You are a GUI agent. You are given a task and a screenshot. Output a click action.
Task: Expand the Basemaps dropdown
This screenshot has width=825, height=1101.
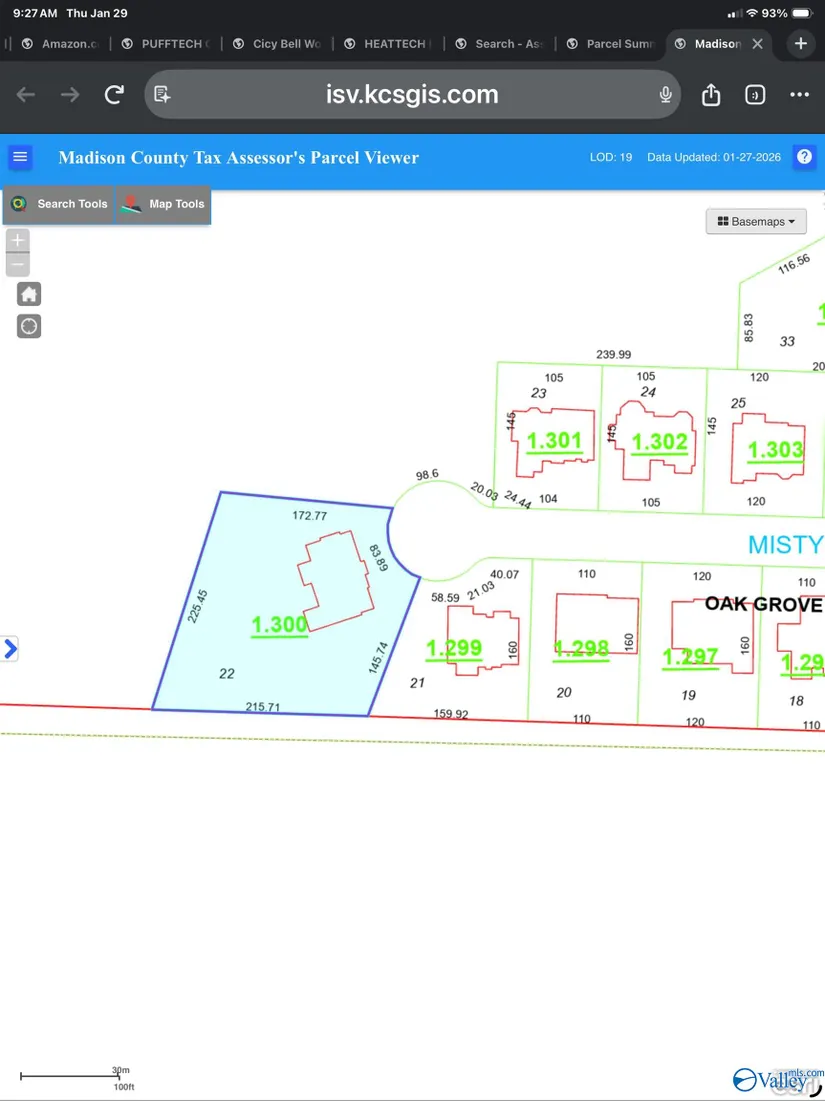pos(756,222)
